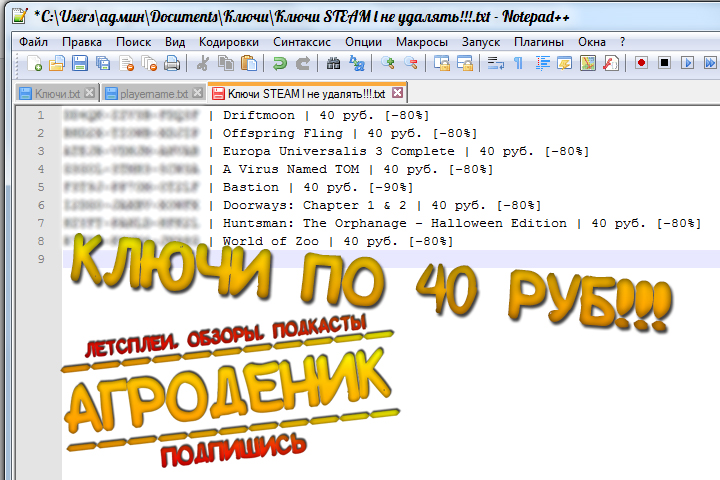This screenshot has height=480, width=720.
Task: Stop macro recording with black square
Action: (664, 62)
